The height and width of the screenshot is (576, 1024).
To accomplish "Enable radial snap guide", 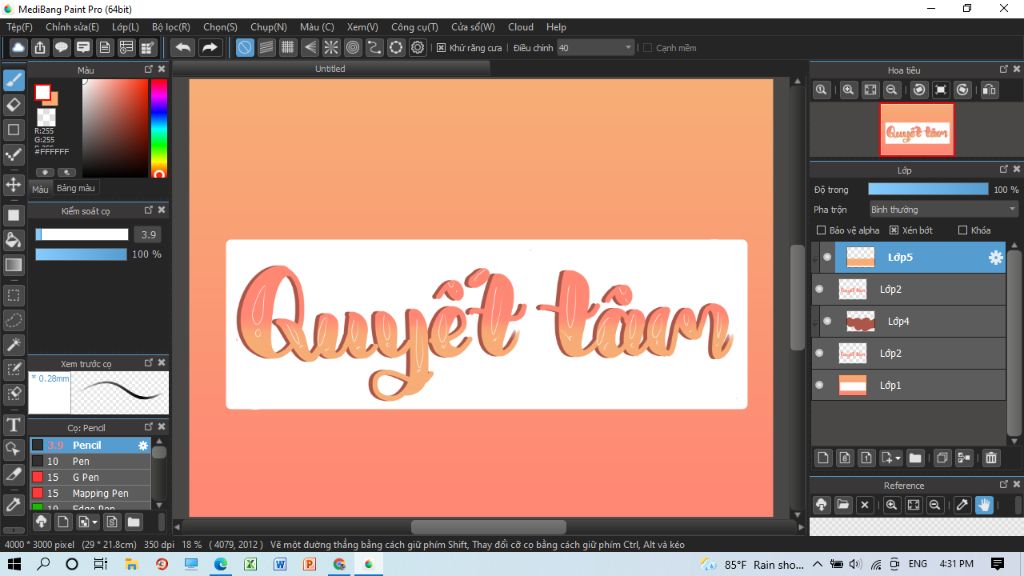I will click(x=331, y=48).
